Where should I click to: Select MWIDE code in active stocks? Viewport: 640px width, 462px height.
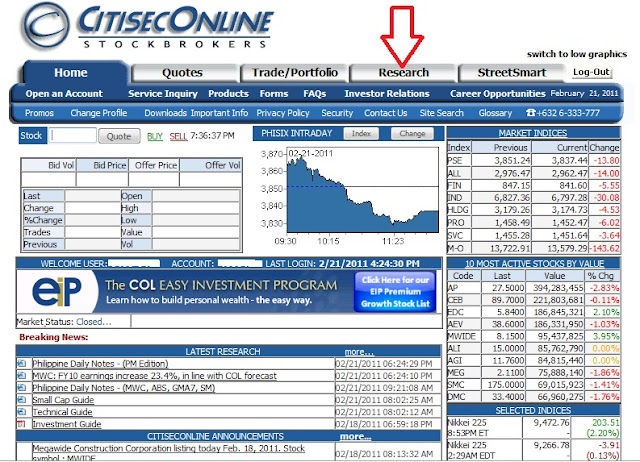point(460,336)
